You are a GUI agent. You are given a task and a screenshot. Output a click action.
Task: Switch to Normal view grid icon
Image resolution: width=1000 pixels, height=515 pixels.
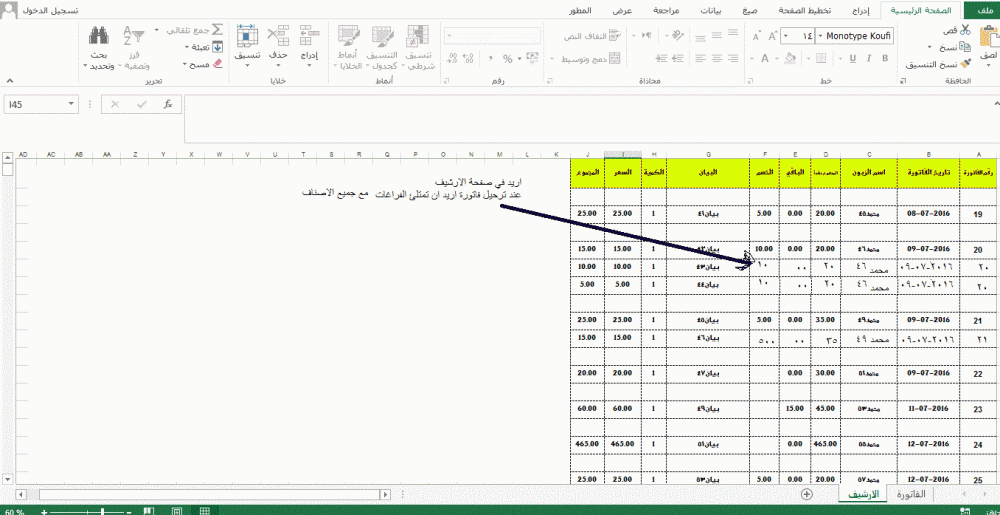[205, 511]
